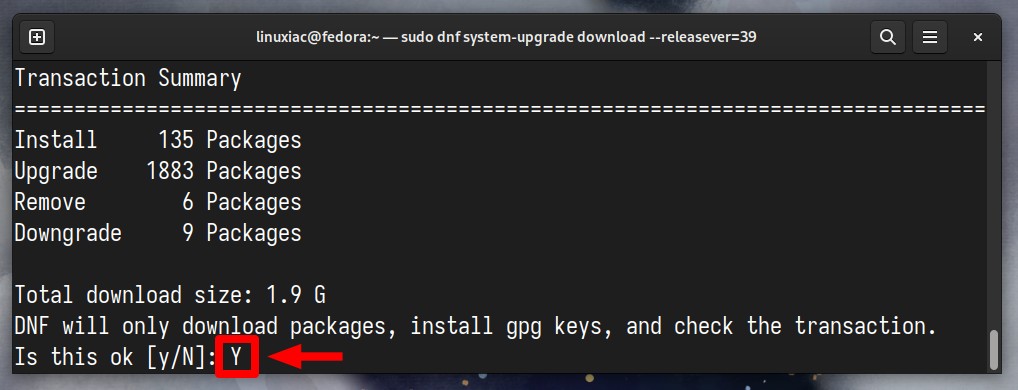
Task: Click the Install 135 Packages line
Action: (158, 140)
